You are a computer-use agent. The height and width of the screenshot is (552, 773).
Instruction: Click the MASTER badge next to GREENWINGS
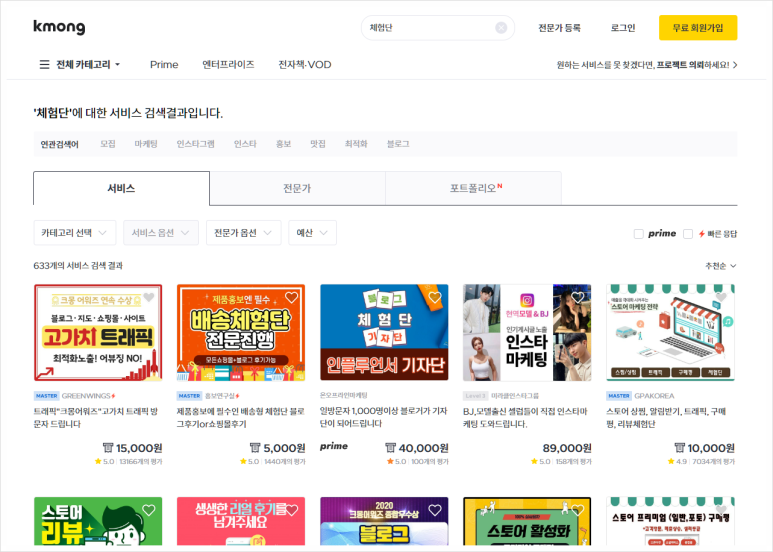click(x=46, y=396)
